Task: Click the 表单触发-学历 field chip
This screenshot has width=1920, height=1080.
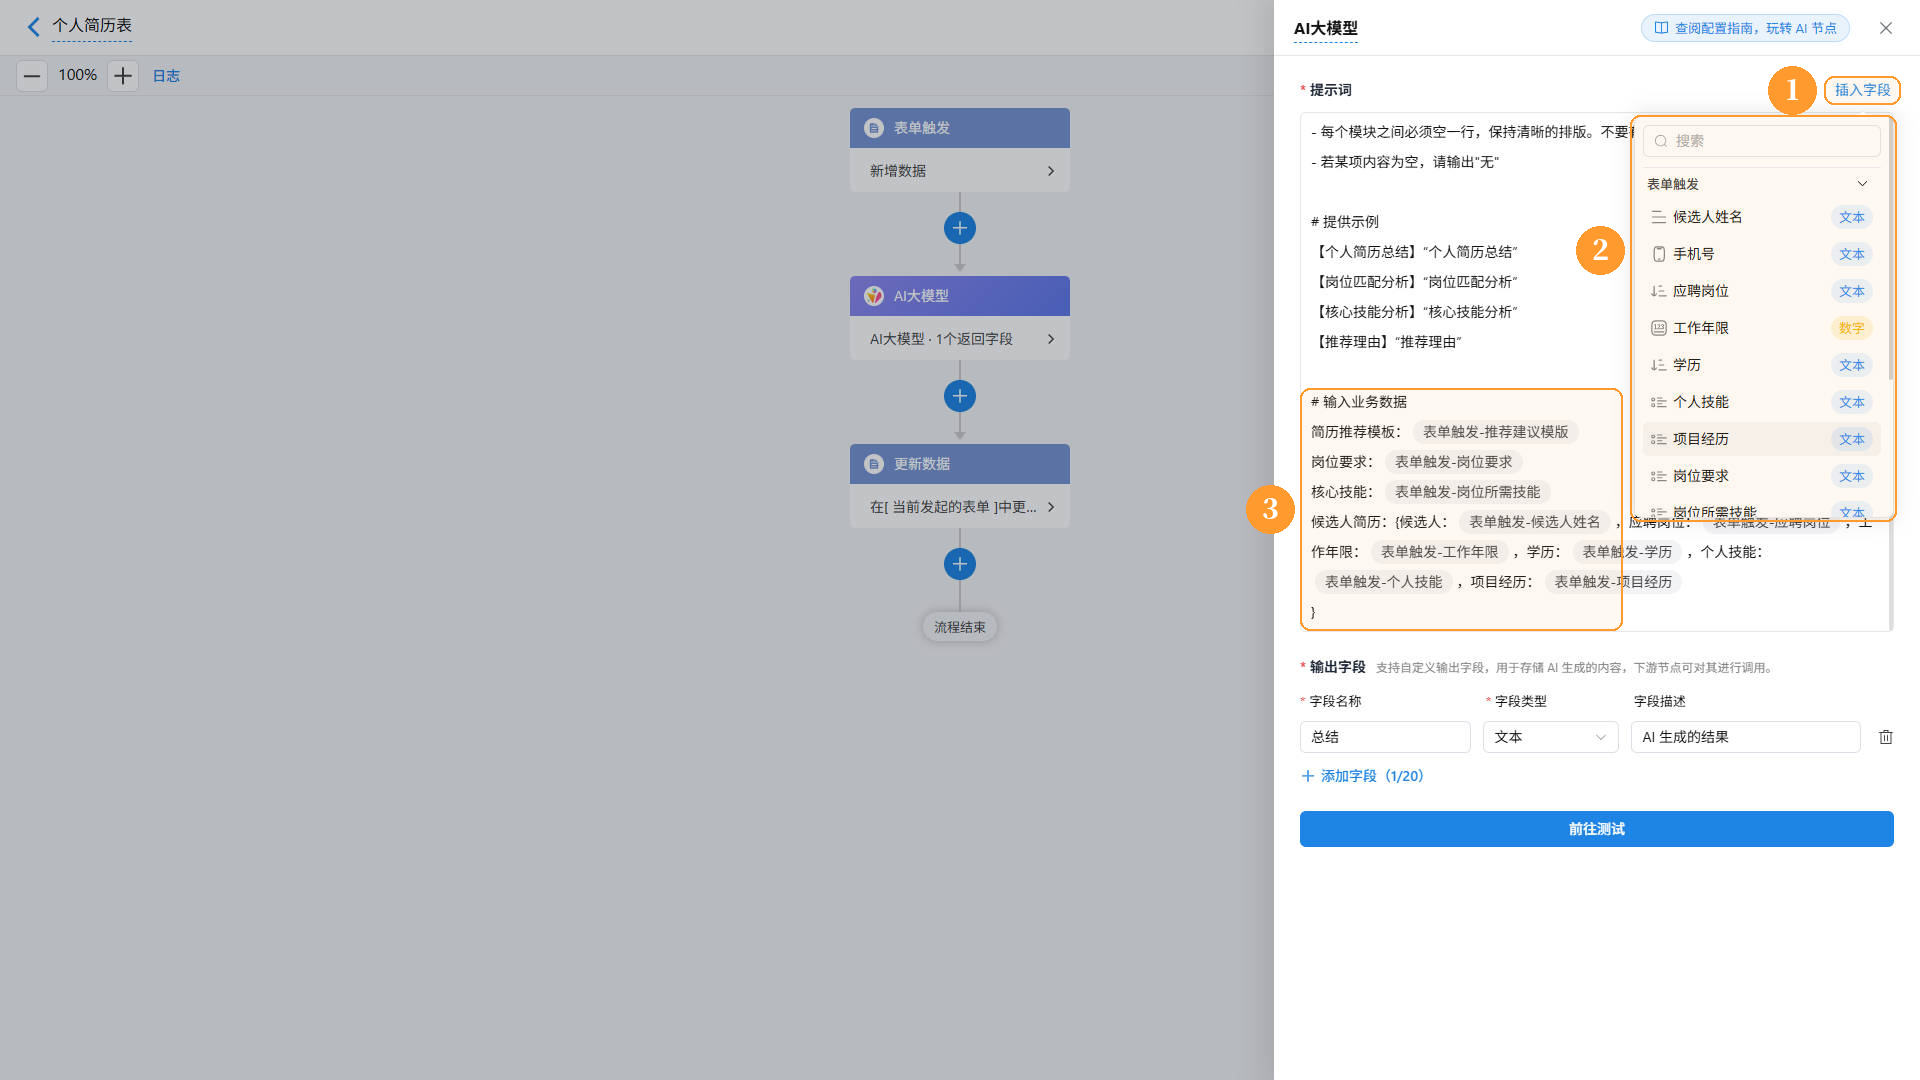Action: [x=1627, y=552]
